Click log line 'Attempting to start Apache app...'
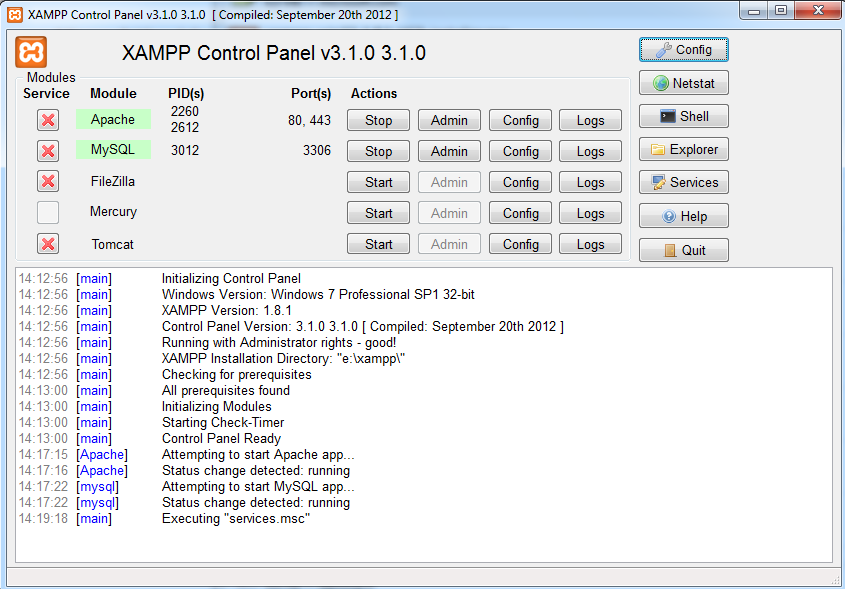Image resolution: width=845 pixels, height=589 pixels. tap(258, 455)
